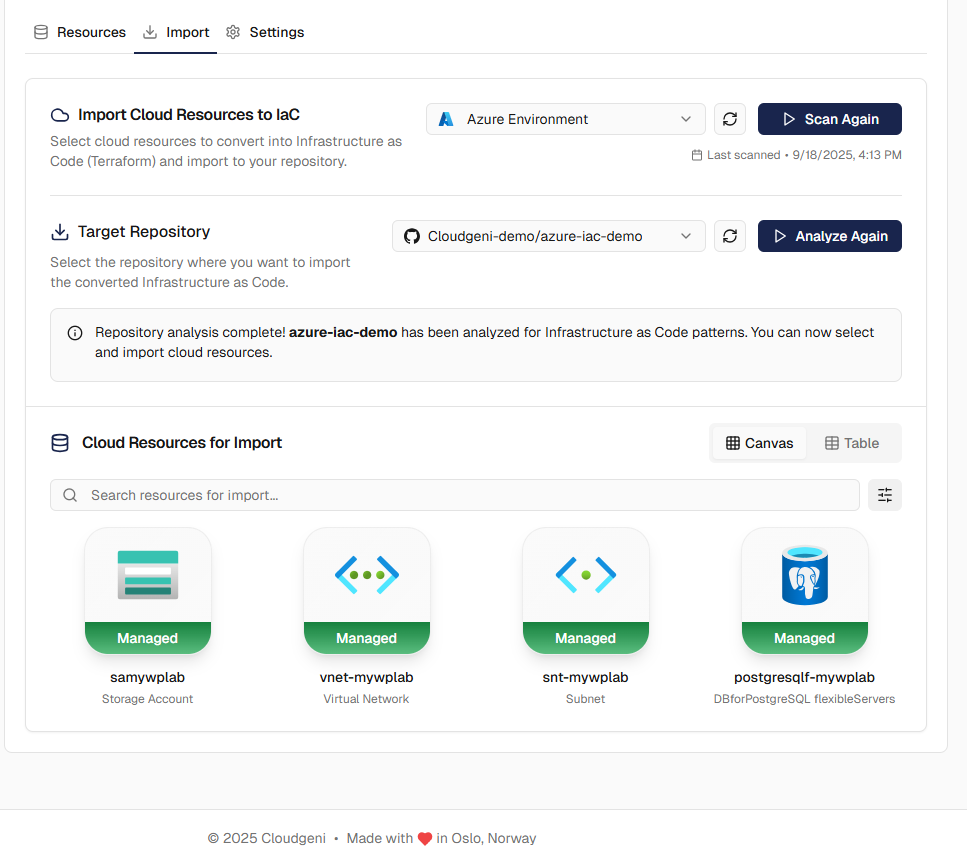
Task: Expand the Cloudgeni-demo/azure-iac-demo repository dropdown
Action: click(548, 236)
